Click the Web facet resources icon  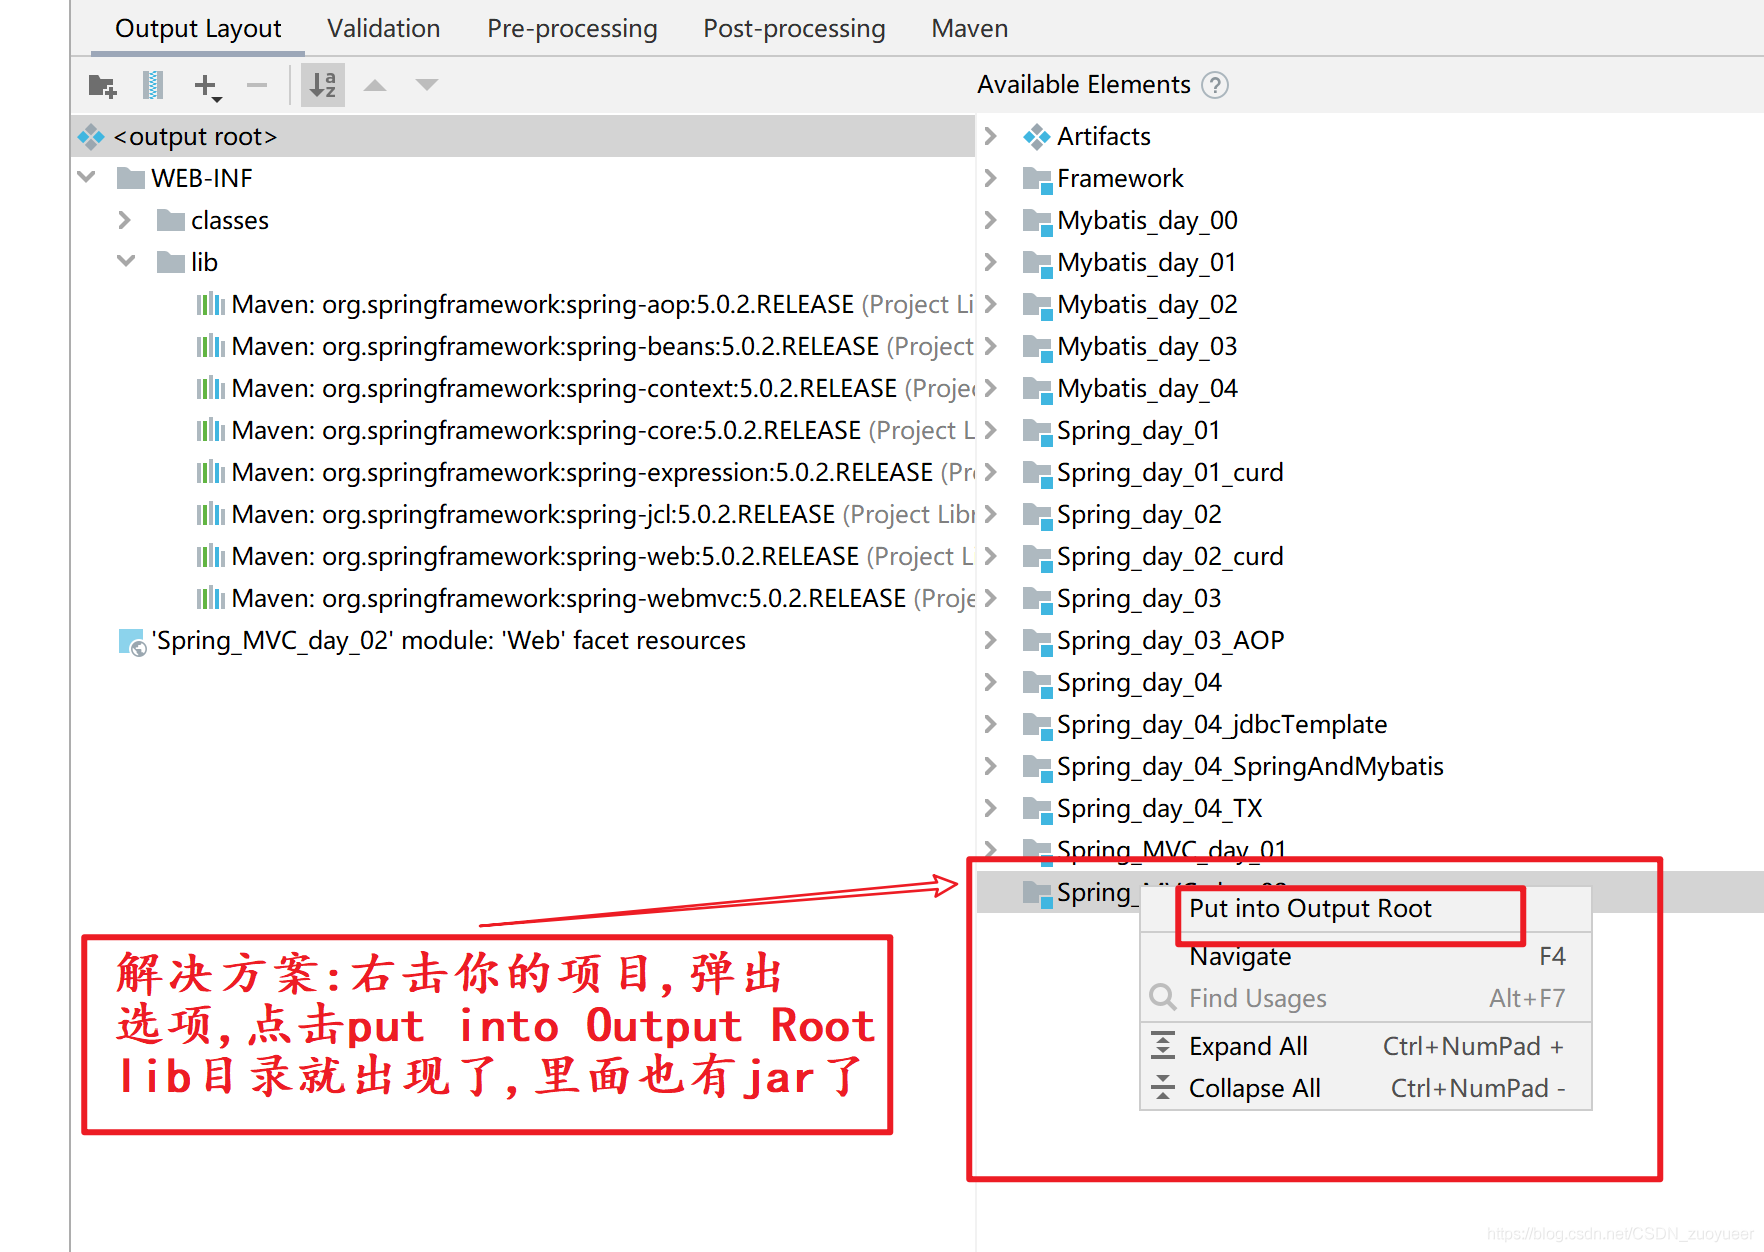(132, 642)
